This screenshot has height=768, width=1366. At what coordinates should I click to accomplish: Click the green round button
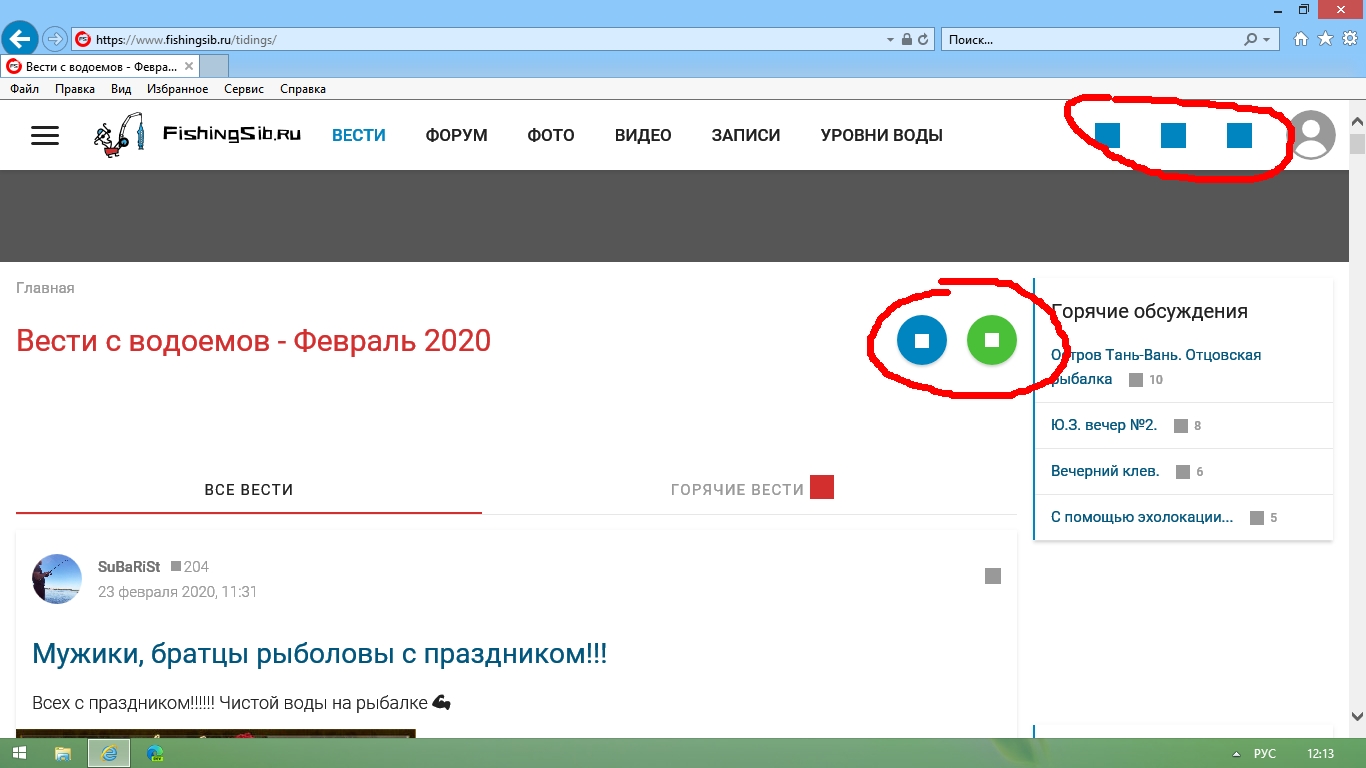992,341
